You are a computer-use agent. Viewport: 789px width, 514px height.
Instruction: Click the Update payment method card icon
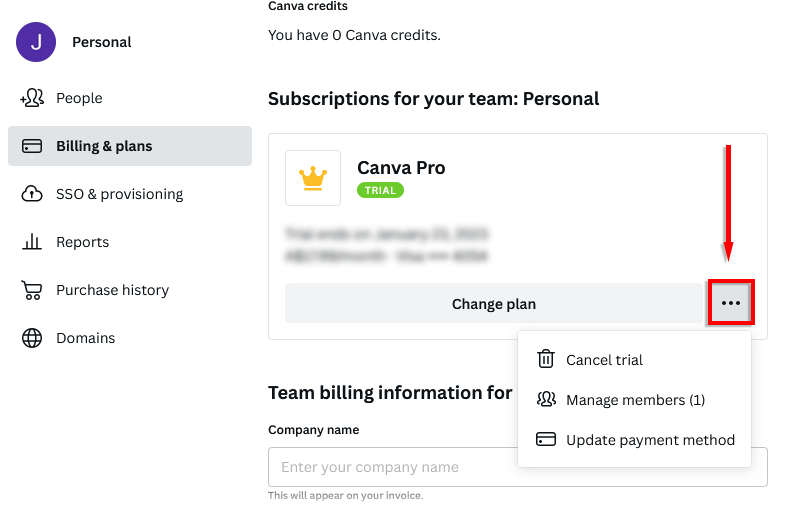coord(546,440)
